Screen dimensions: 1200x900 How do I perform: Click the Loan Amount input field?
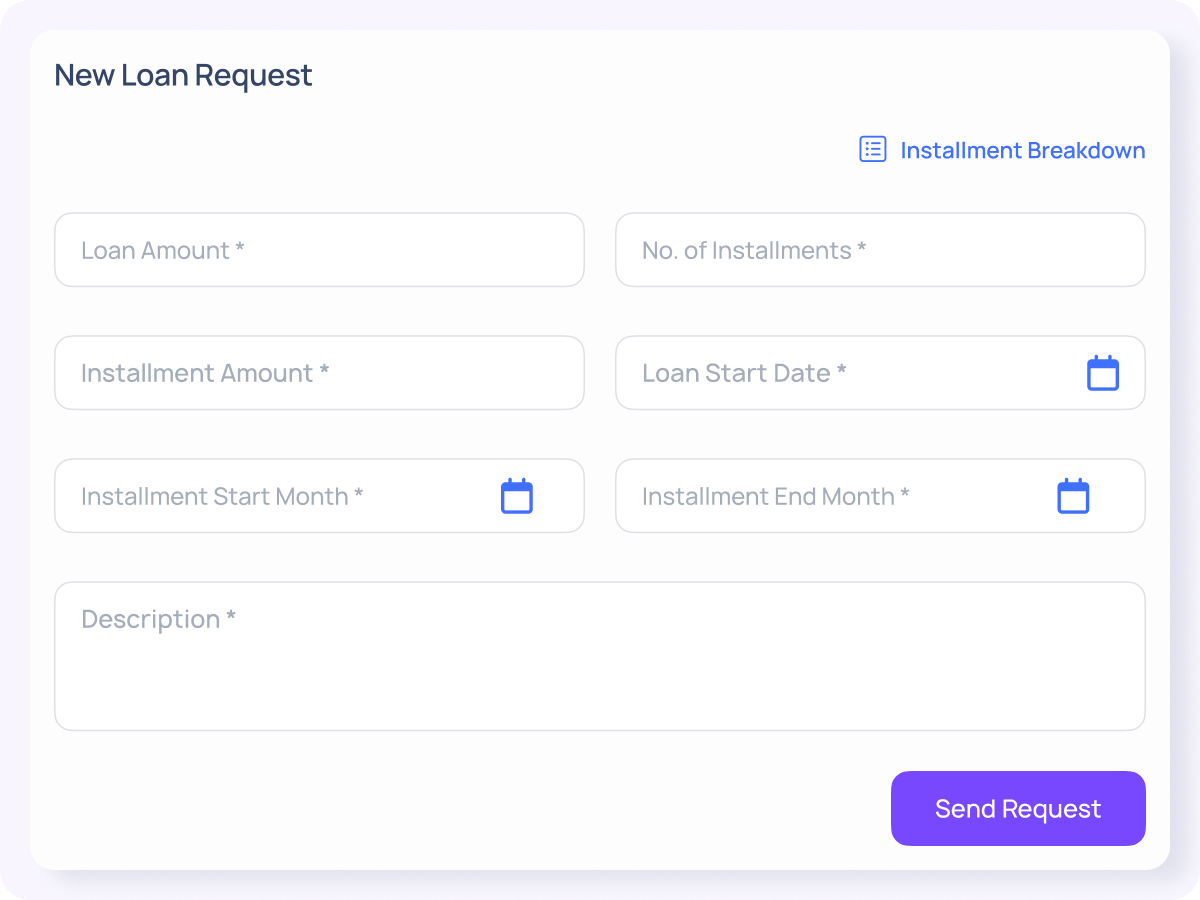click(x=319, y=250)
